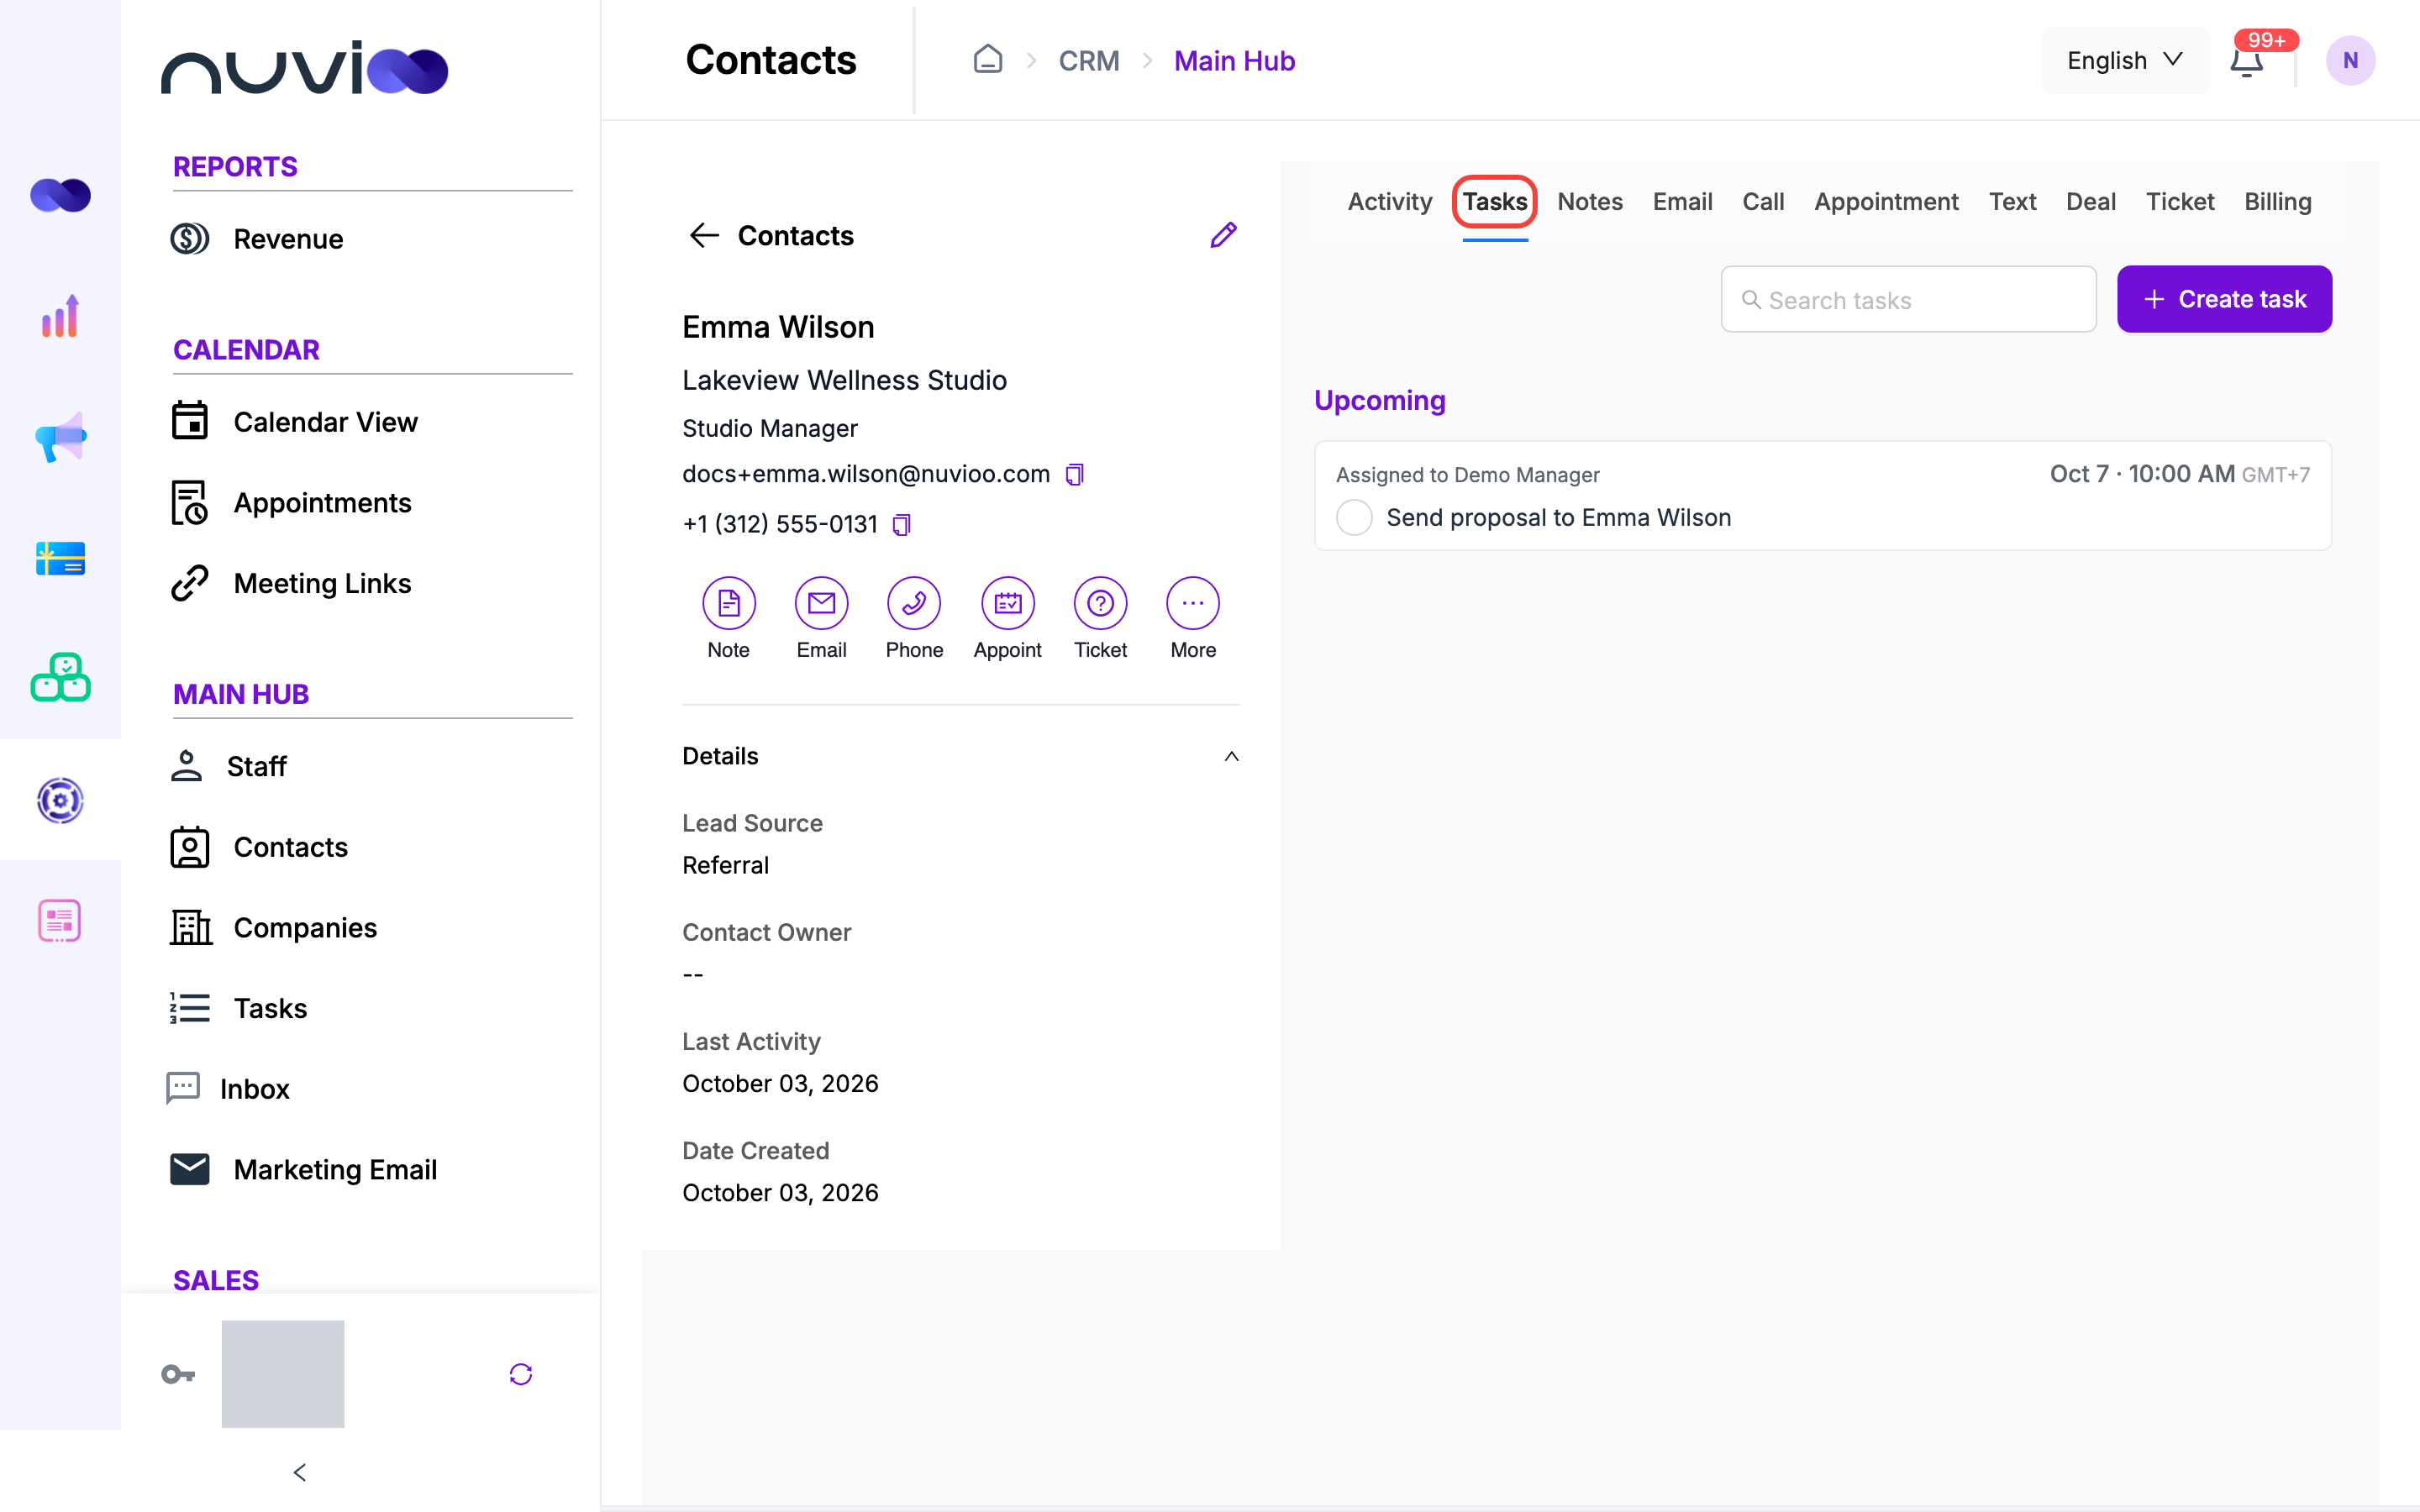Open the Deal tab
Image resolution: width=2420 pixels, height=1512 pixels.
tap(2090, 202)
